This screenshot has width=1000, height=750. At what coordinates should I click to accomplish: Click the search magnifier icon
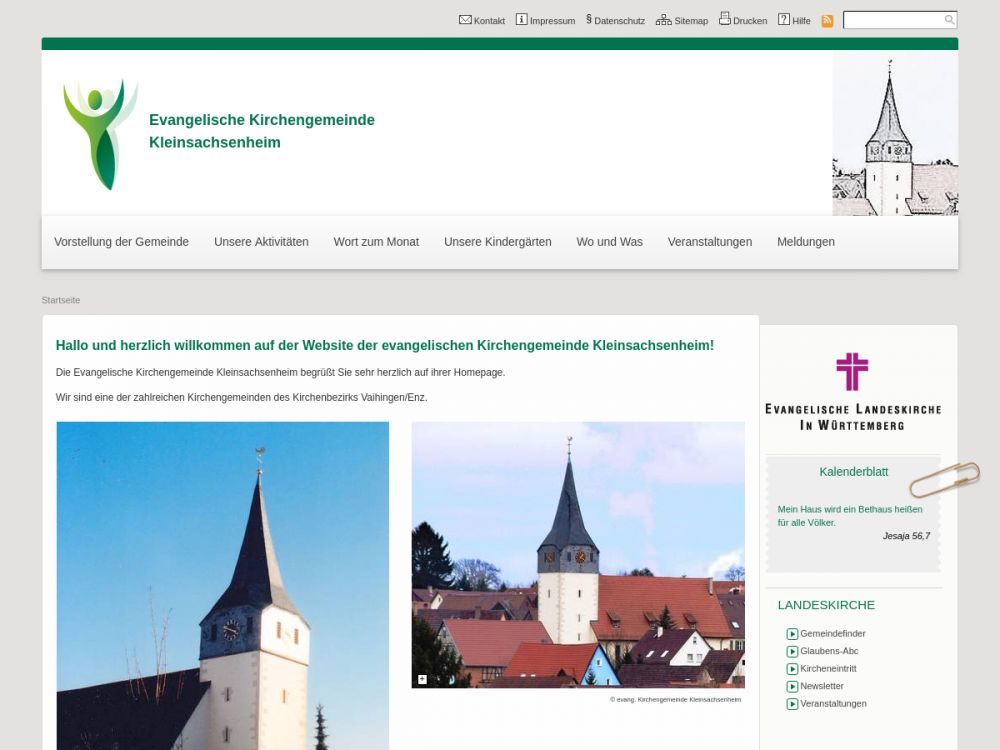(949, 20)
